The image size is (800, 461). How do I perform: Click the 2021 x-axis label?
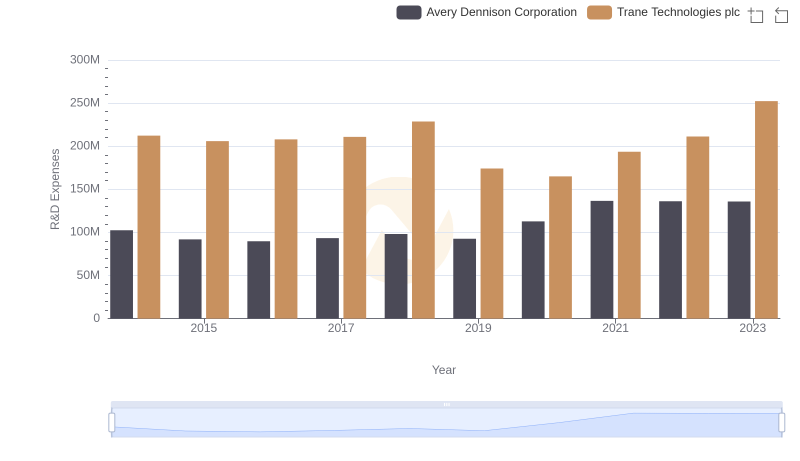[615, 328]
